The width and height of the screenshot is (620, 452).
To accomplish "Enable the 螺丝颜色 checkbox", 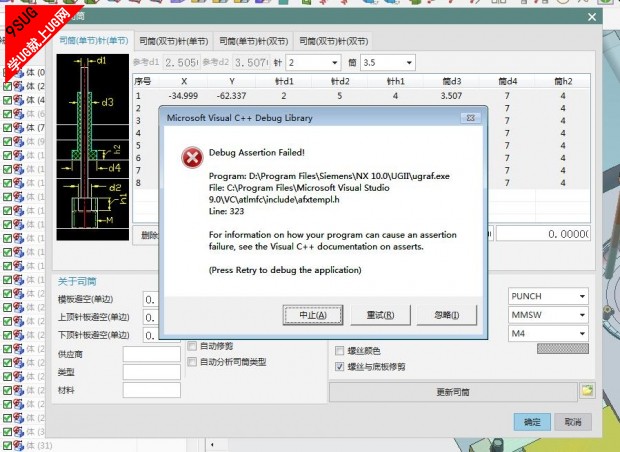I will [x=339, y=351].
